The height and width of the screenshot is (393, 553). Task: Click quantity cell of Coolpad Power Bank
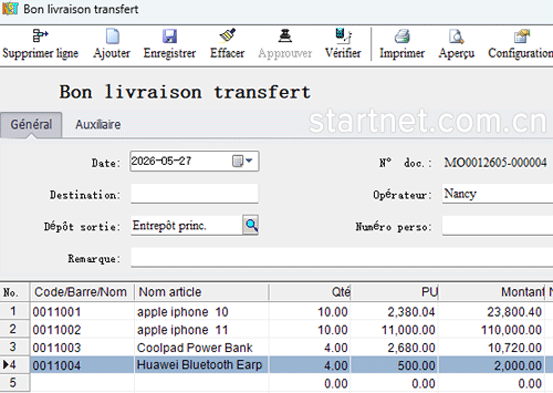pos(310,348)
